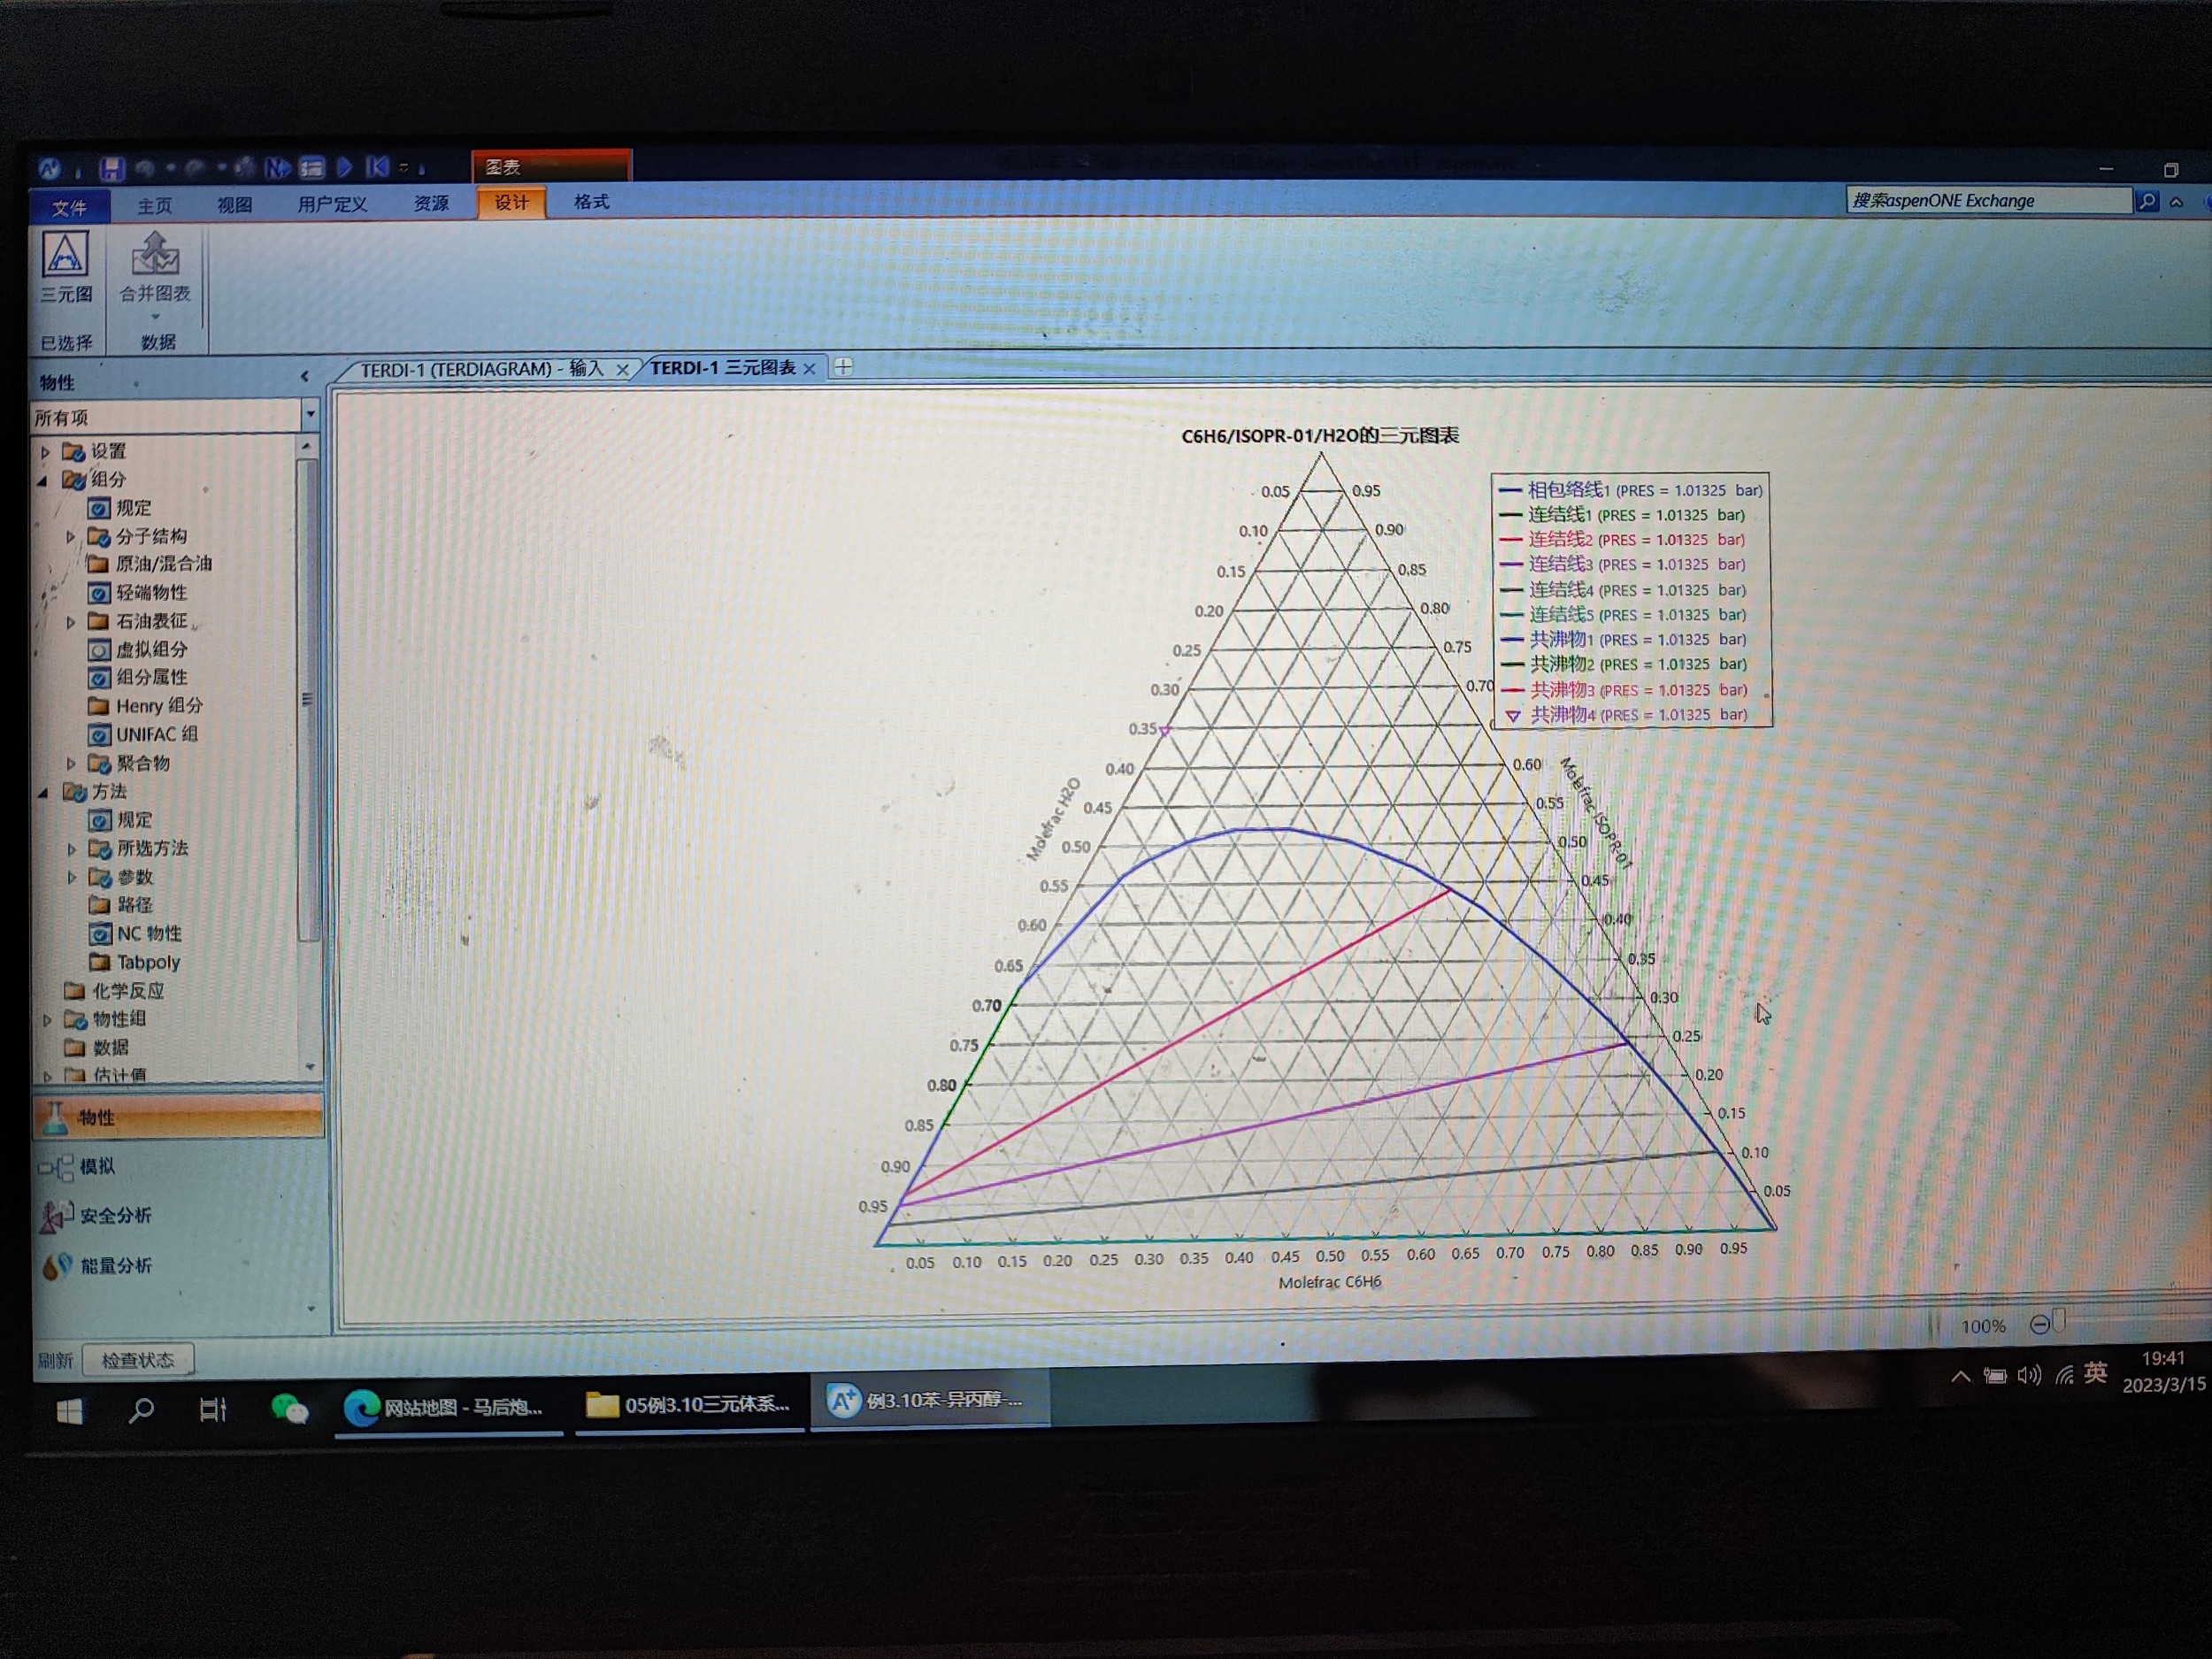Collapse the 方法 tree node
Image resolution: width=2212 pixels, height=1659 pixels.
pyautogui.click(x=43, y=793)
